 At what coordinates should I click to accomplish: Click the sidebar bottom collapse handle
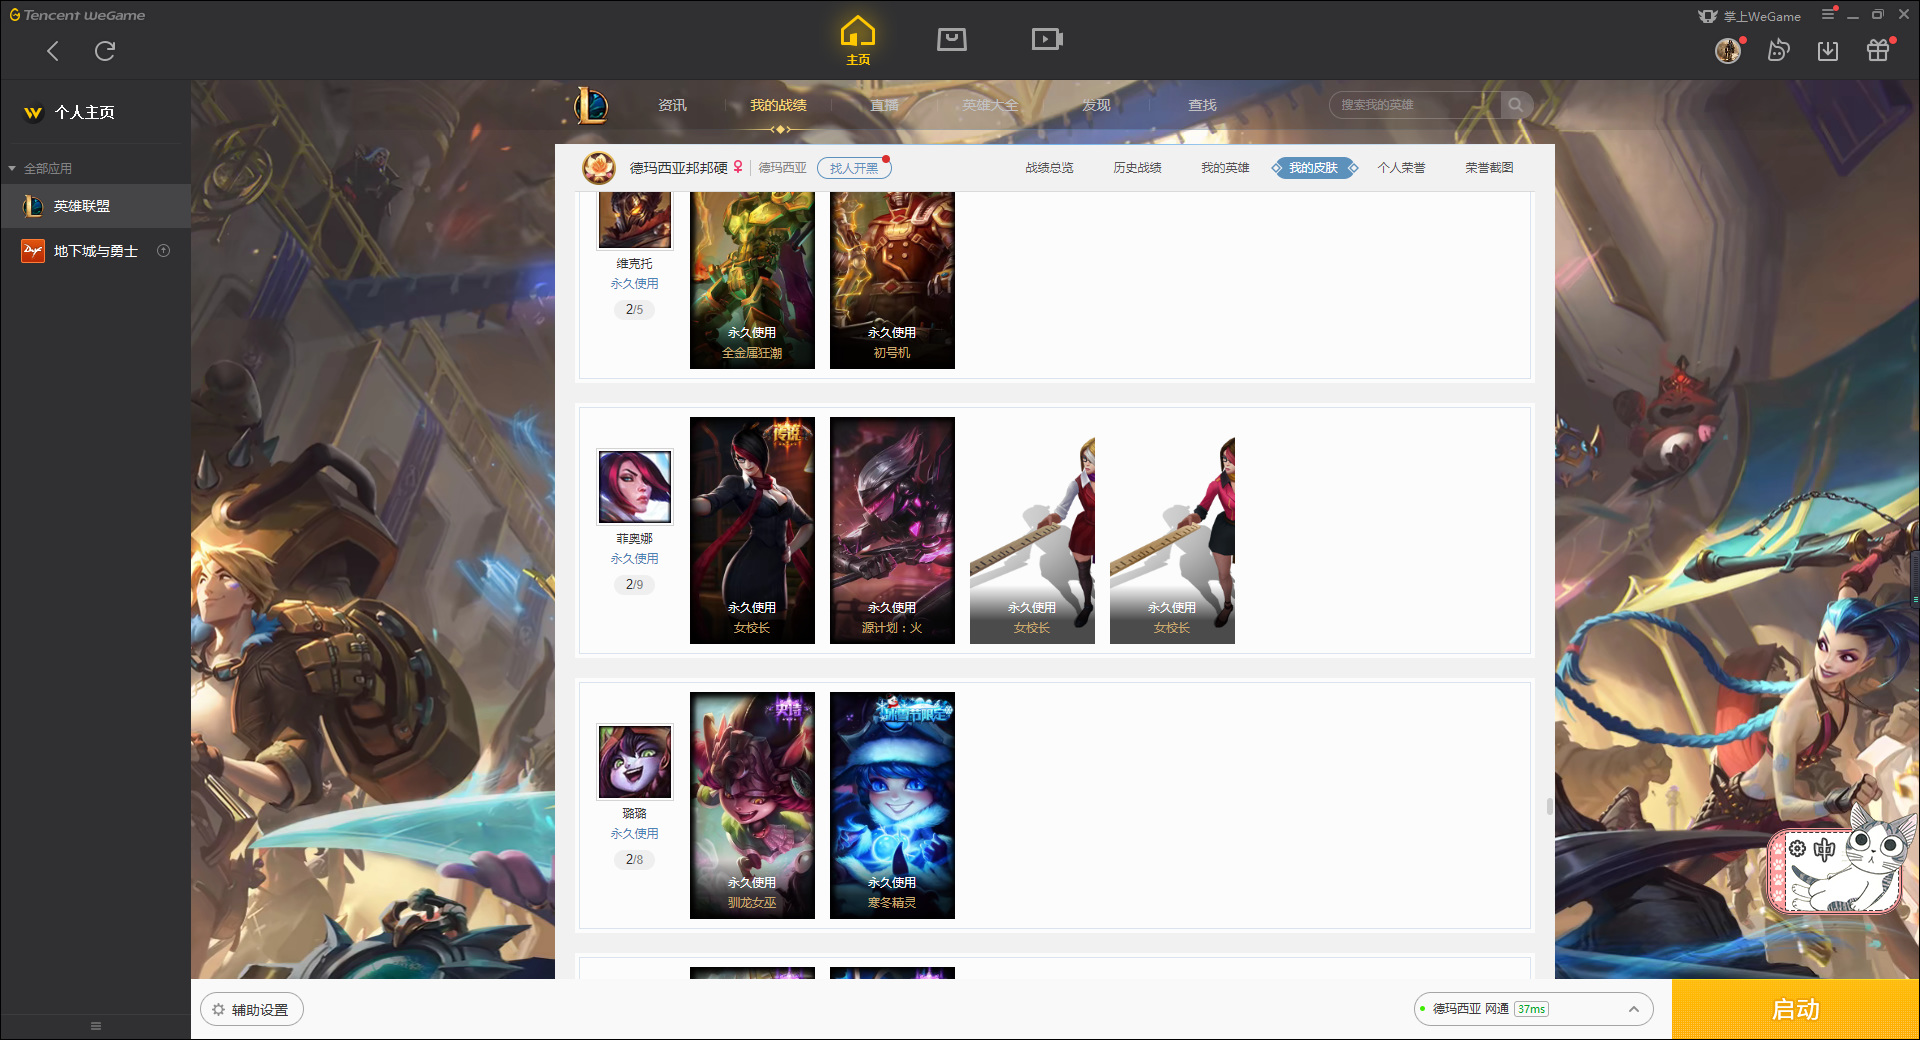pyautogui.click(x=96, y=1026)
